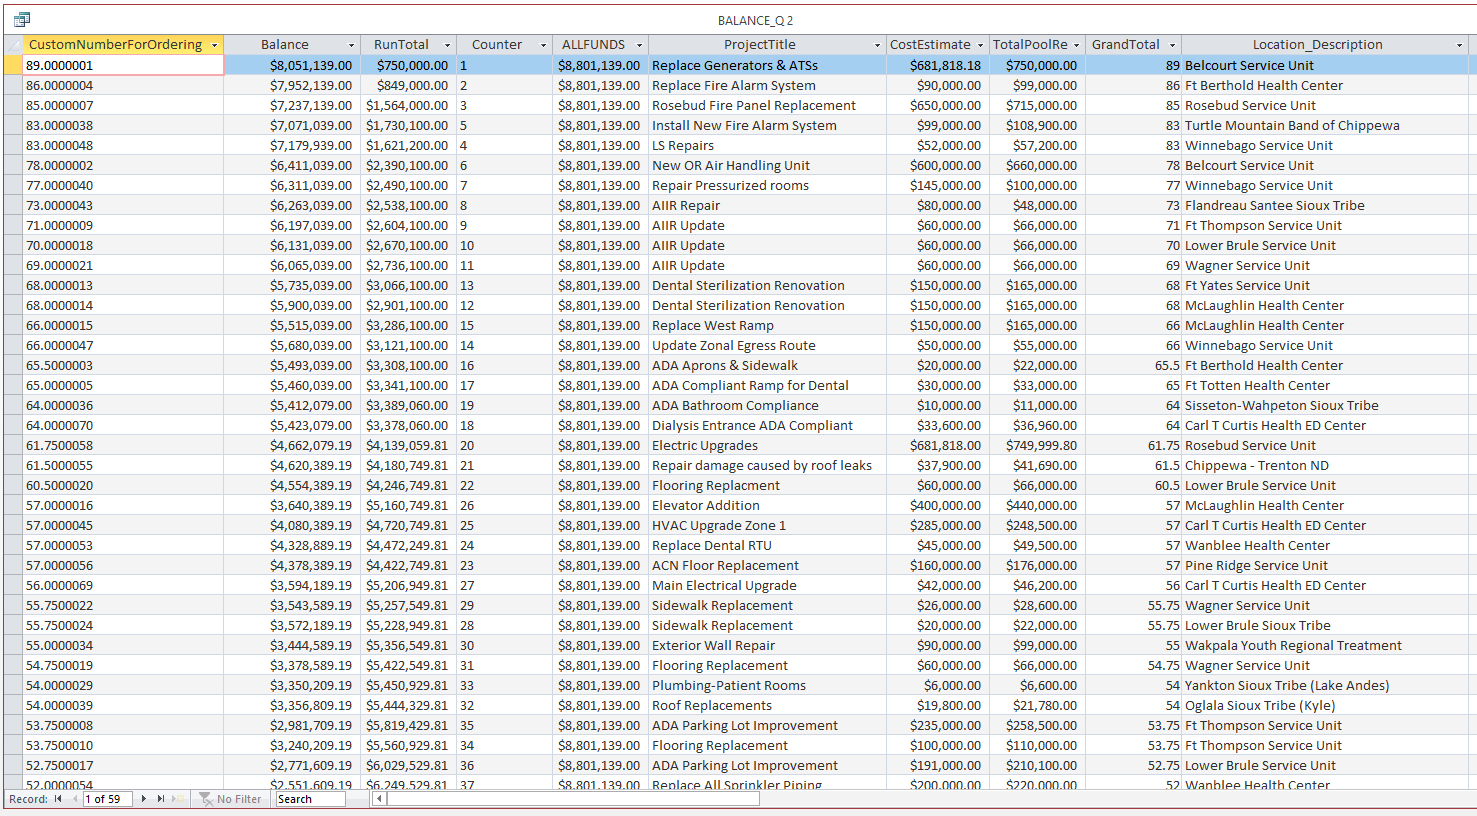Click the 'Yankton Sioux Tribe (Lake Andes)' cell

(1325, 685)
